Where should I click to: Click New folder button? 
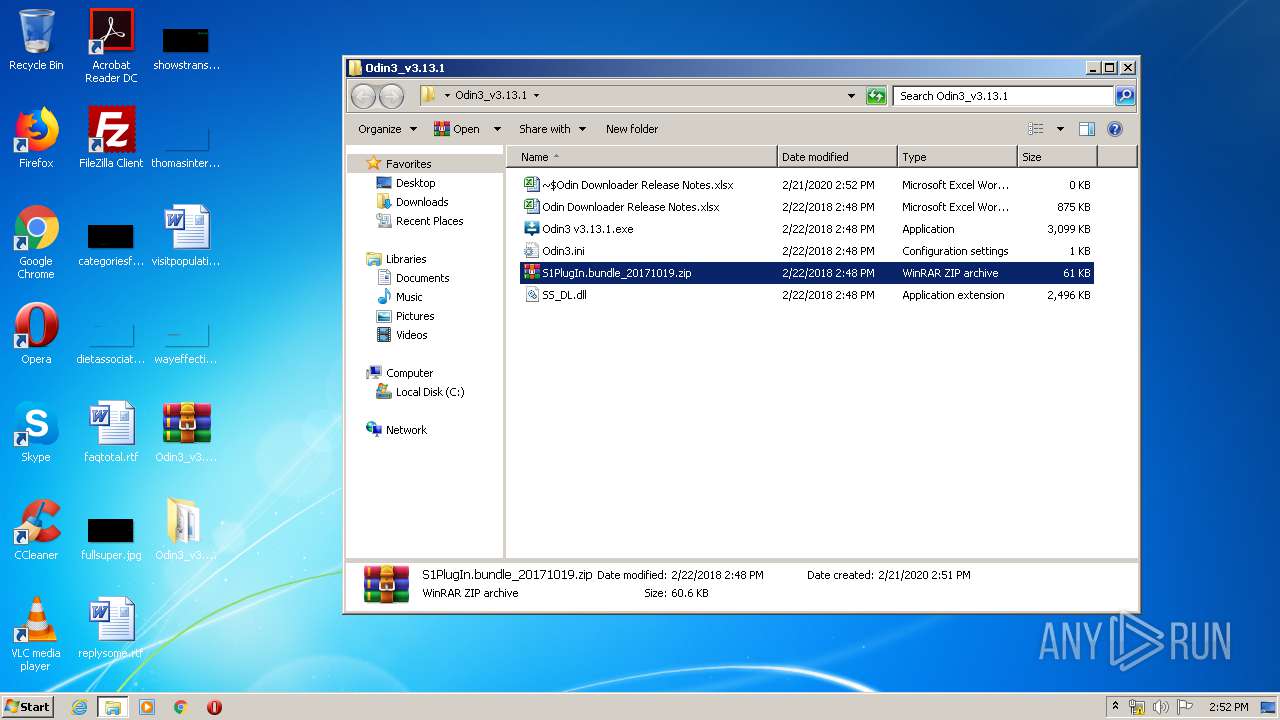point(632,129)
